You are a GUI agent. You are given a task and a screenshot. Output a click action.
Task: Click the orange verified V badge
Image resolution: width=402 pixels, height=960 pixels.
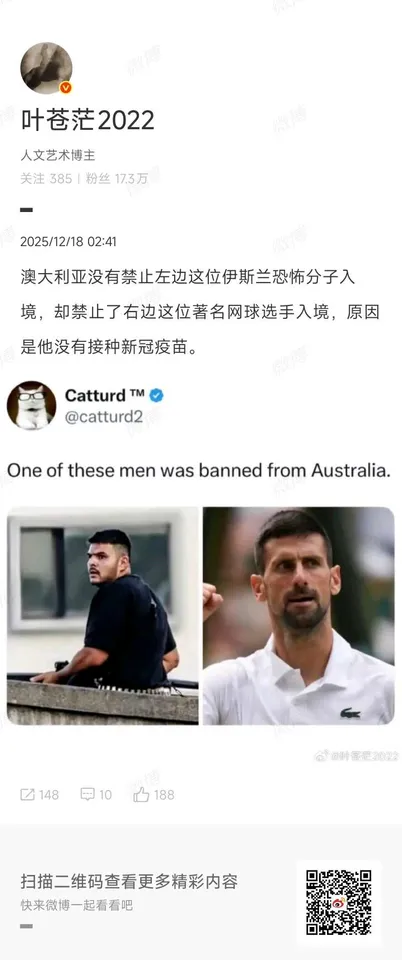[x=65, y=88]
